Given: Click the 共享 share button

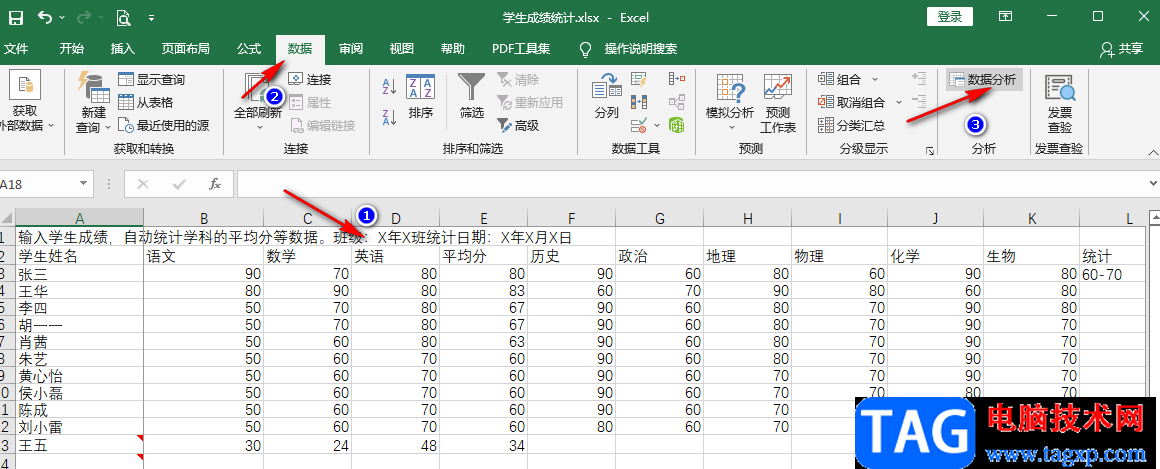Looking at the screenshot, I should click(1122, 49).
